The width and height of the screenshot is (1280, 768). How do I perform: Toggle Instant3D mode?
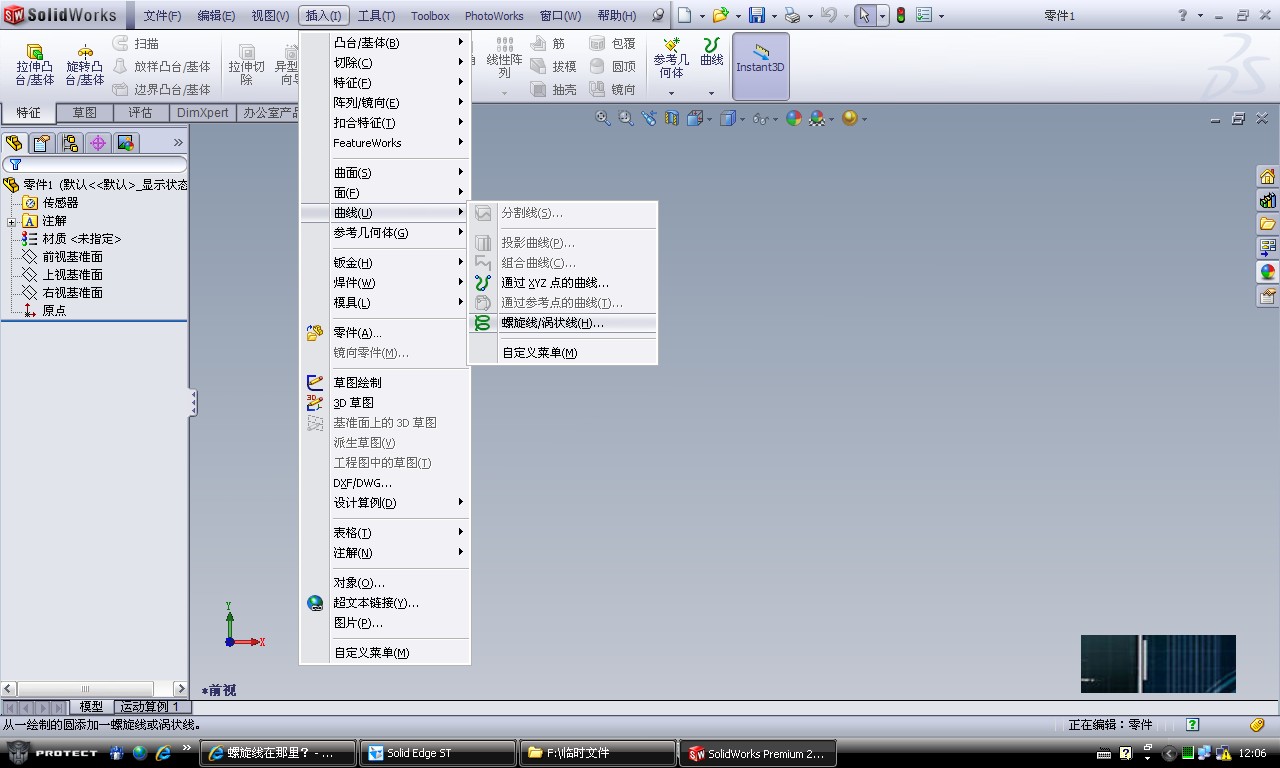pyautogui.click(x=761, y=66)
